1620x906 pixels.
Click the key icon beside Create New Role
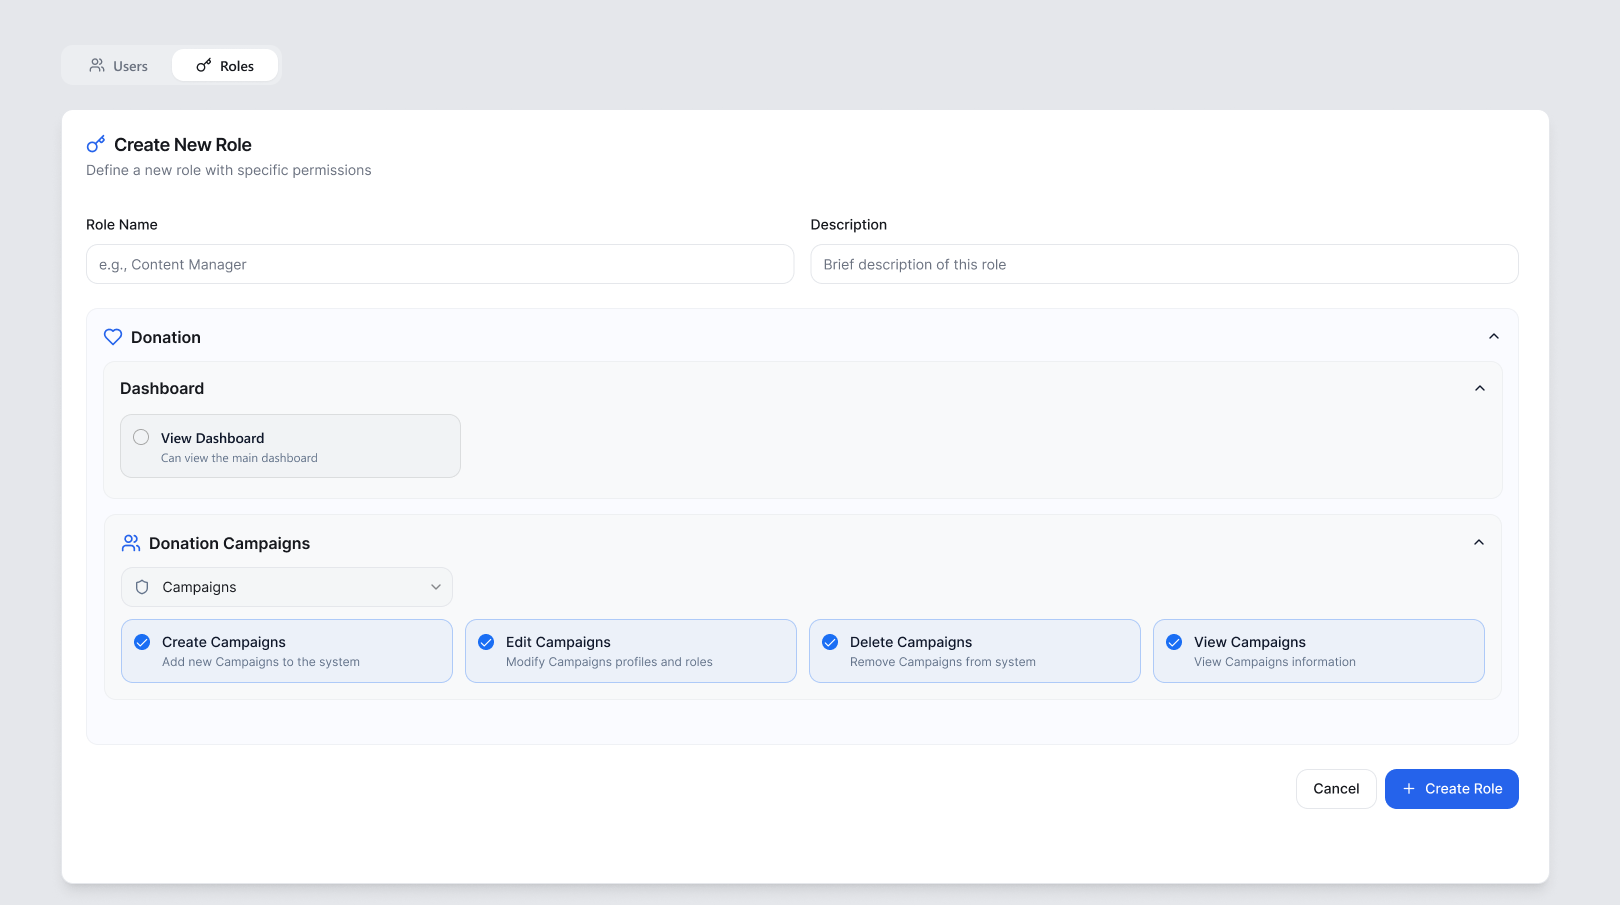point(96,144)
